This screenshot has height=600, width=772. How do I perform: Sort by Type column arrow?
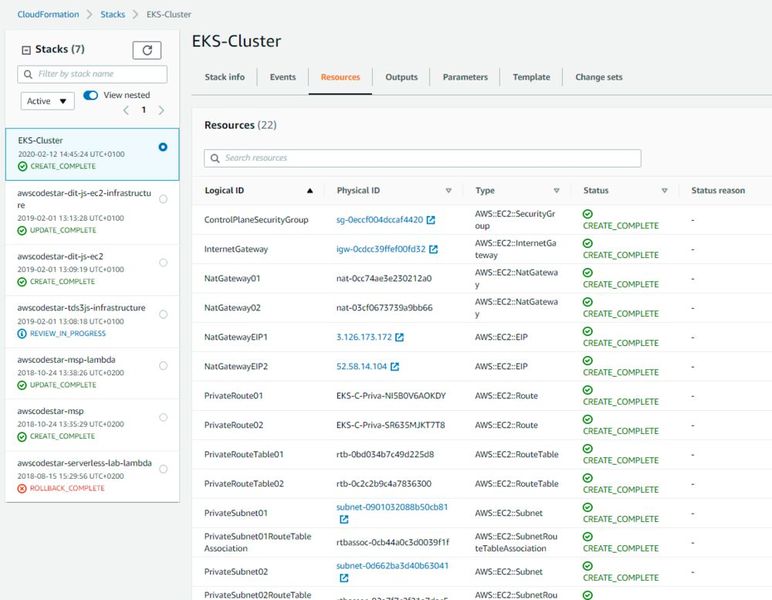point(556,191)
